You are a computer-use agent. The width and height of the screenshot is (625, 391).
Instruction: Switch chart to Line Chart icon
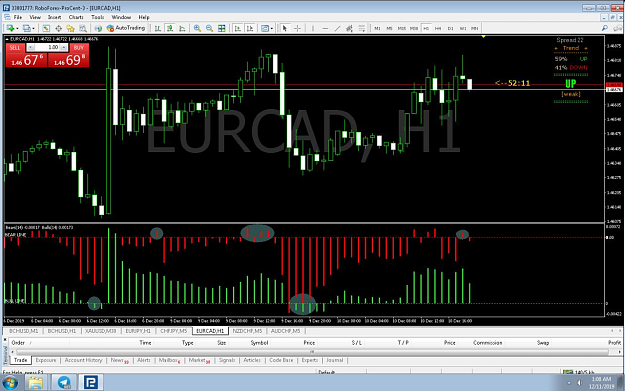click(182, 28)
